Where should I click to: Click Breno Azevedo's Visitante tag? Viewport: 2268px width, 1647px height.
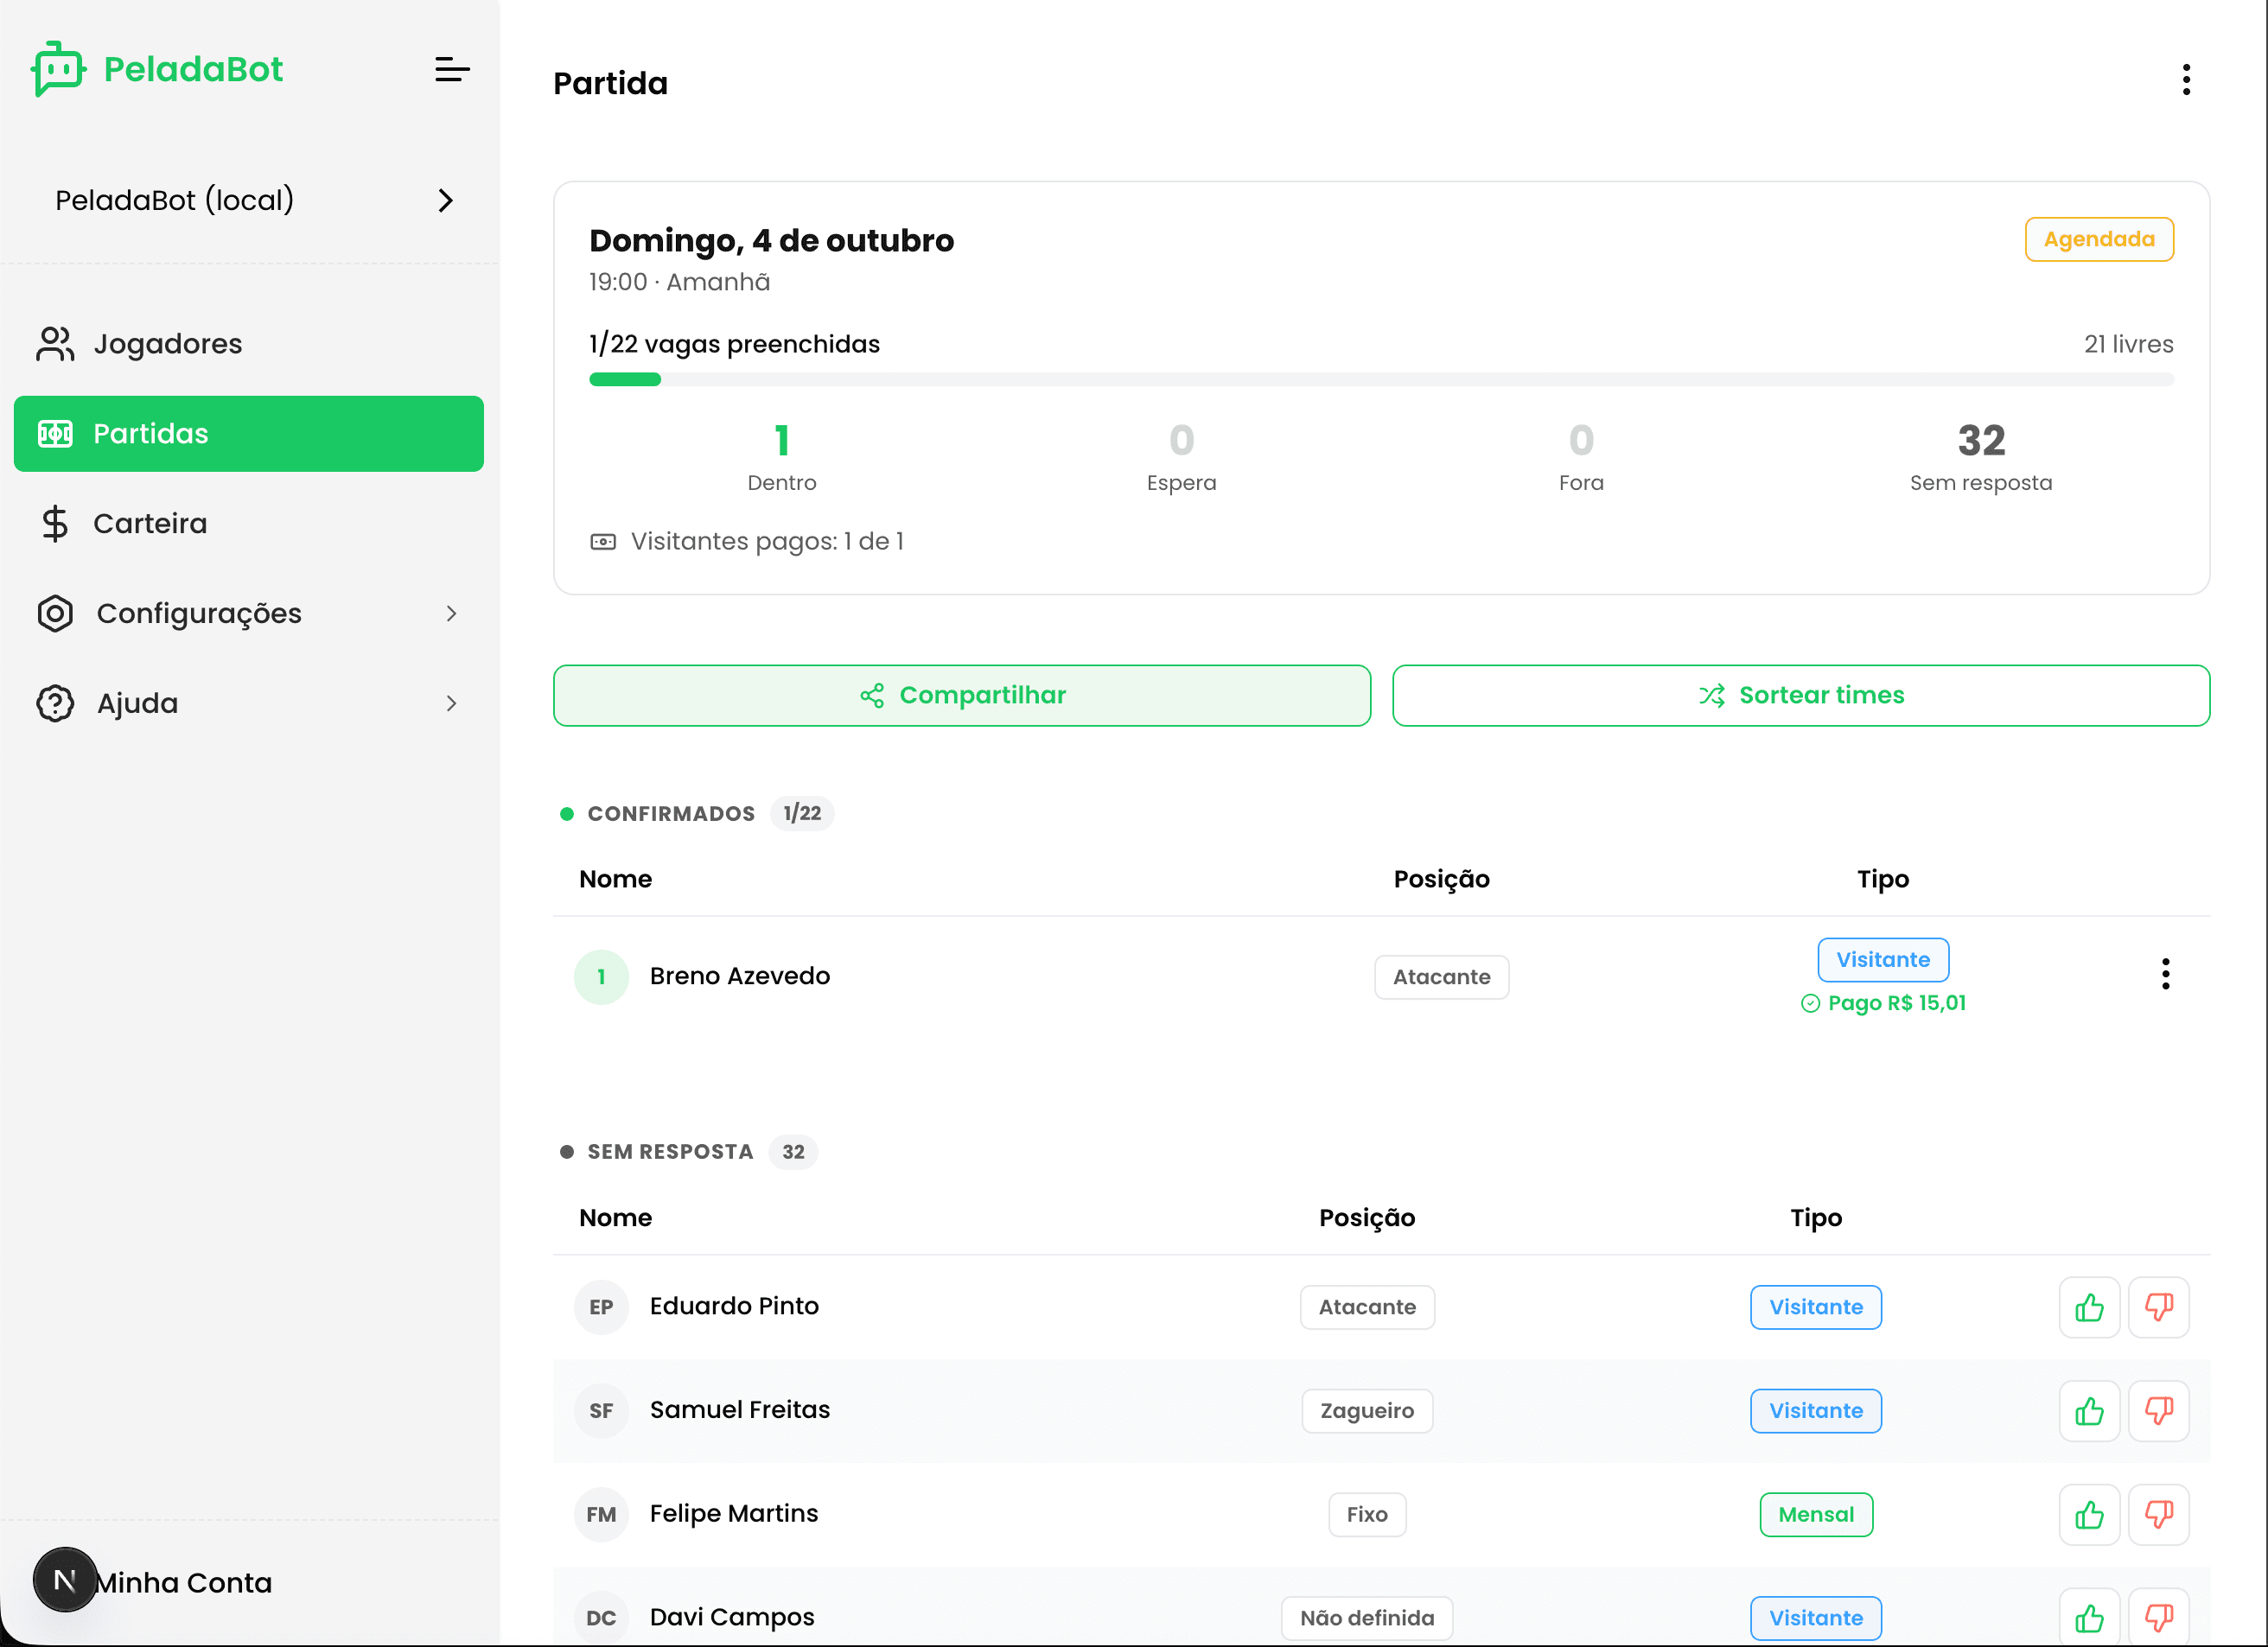point(1883,960)
